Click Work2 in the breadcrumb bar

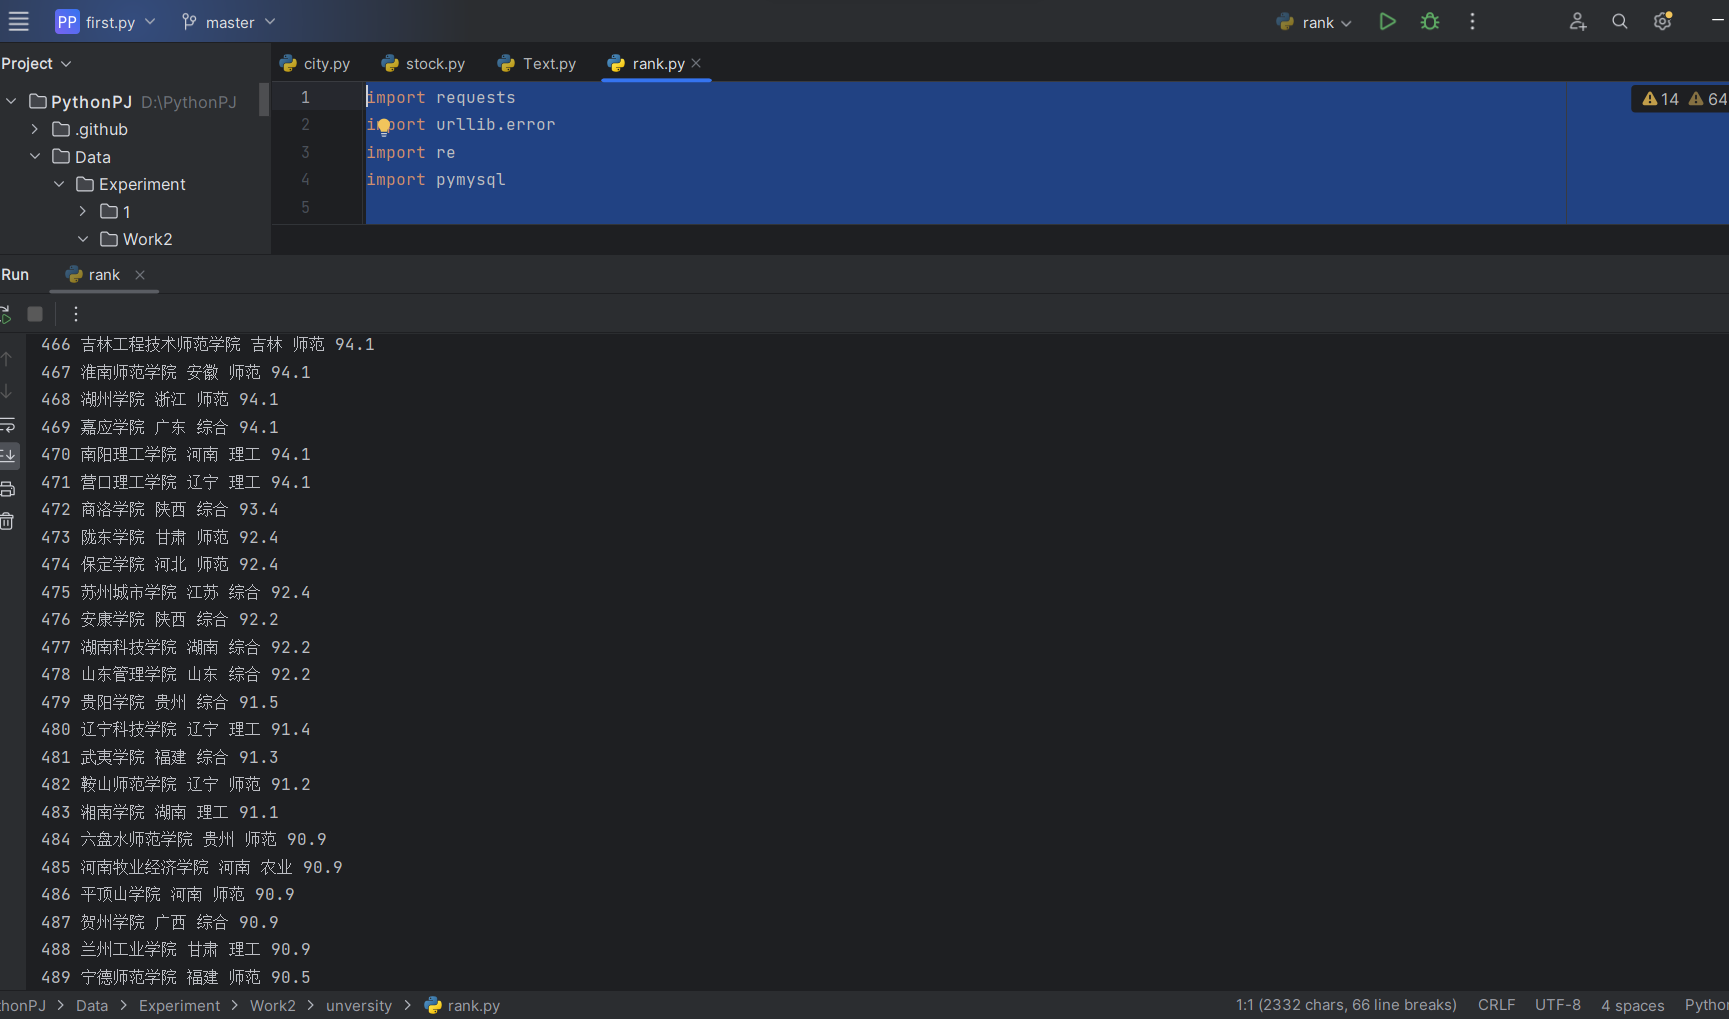pos(273,1006)
